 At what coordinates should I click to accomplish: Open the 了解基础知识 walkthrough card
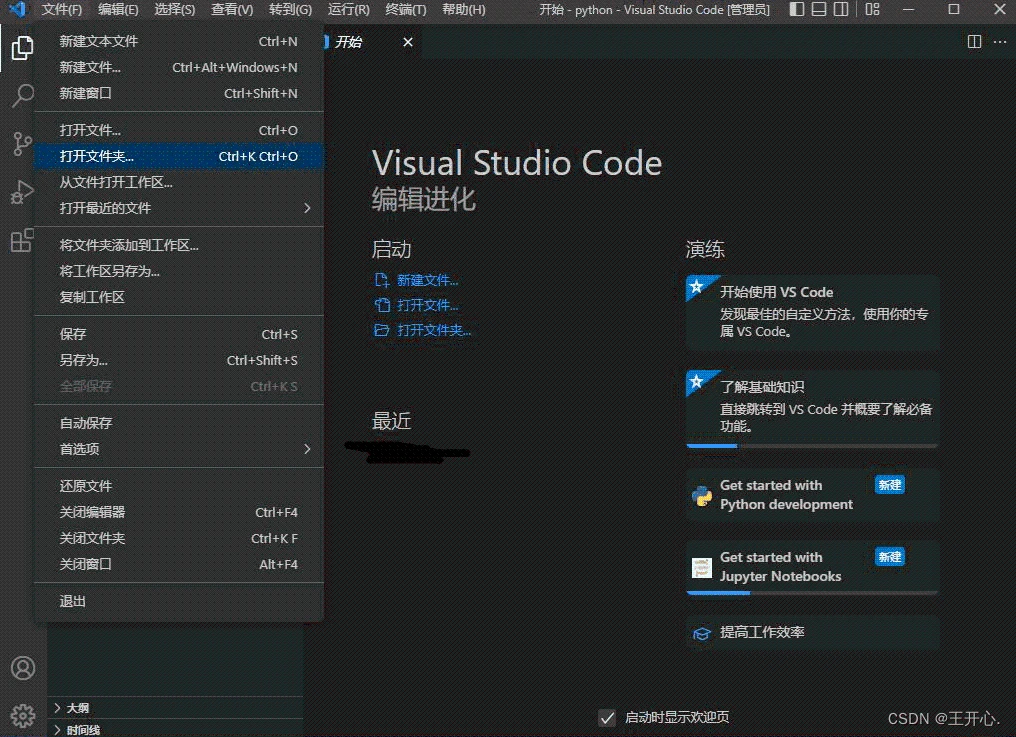(x=813, y=408)
